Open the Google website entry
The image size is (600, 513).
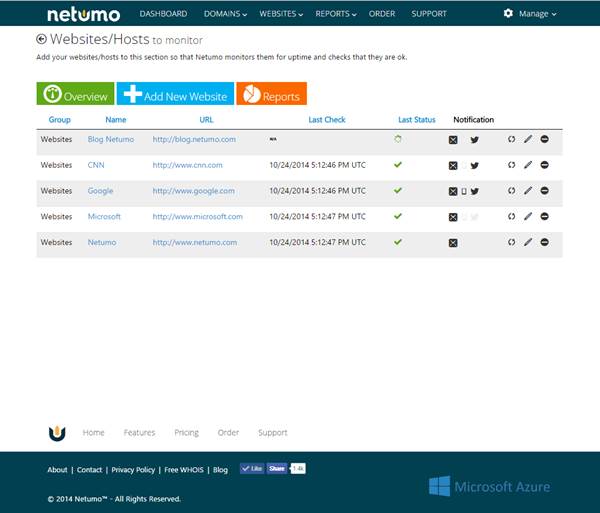tap(100, 191)
